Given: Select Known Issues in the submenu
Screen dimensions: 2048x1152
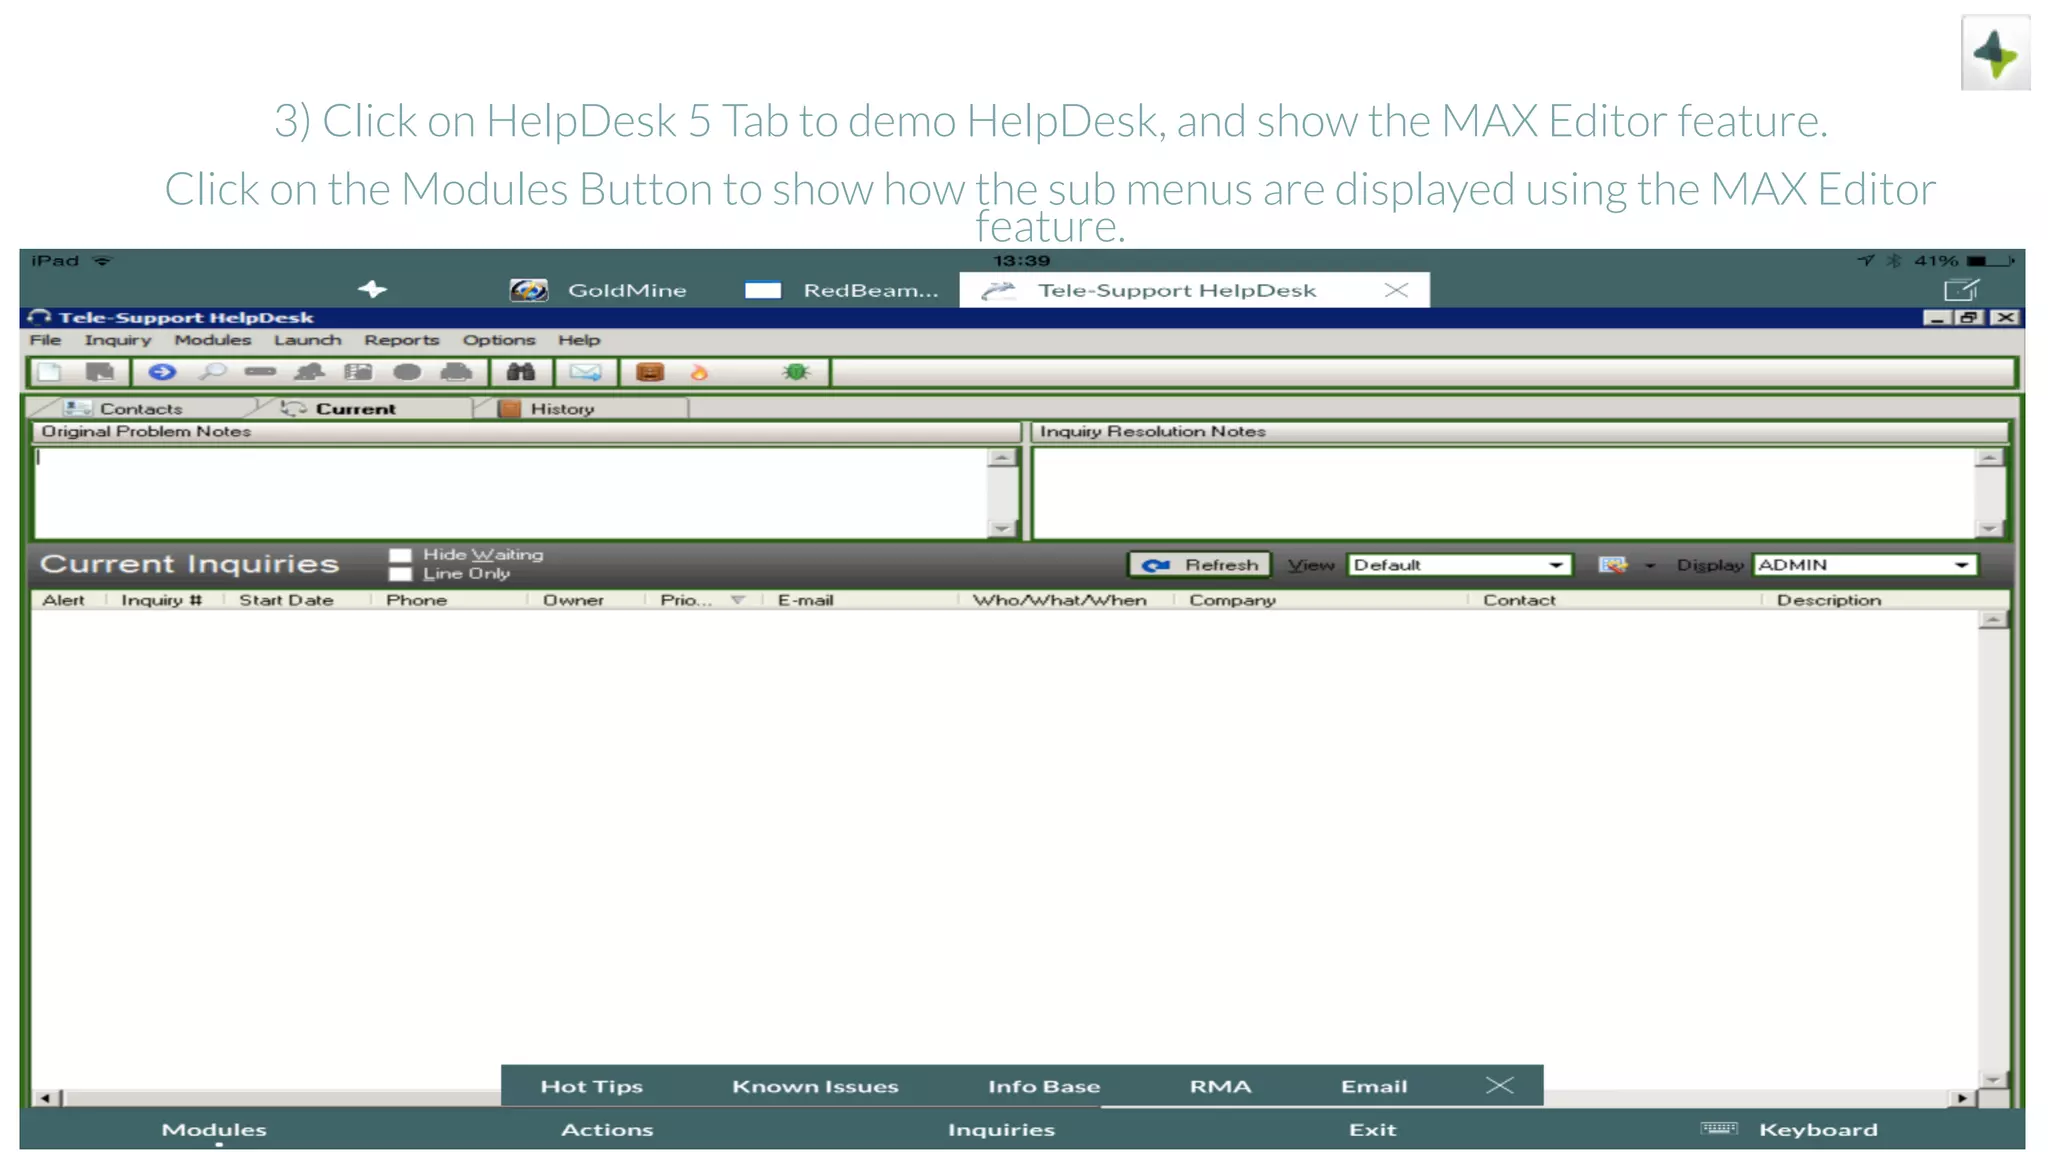Looking at the screenshot, I should point(815,1086).
